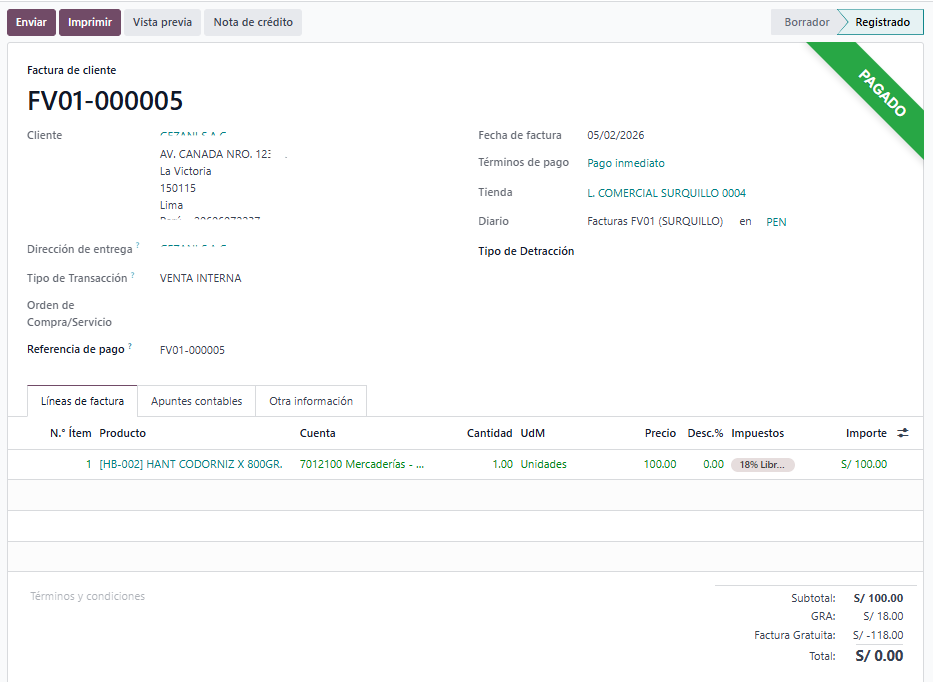Viewport: 933px width, 682px height.
Task: Select the Registrado status stage
Action: (x=882, y=22)
